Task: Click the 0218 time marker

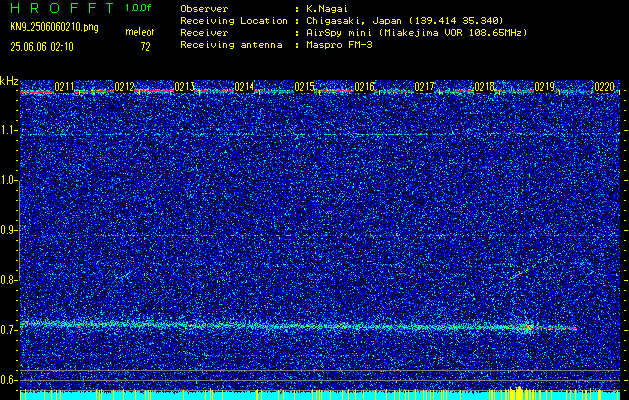Action: click(x=484, y=87)
